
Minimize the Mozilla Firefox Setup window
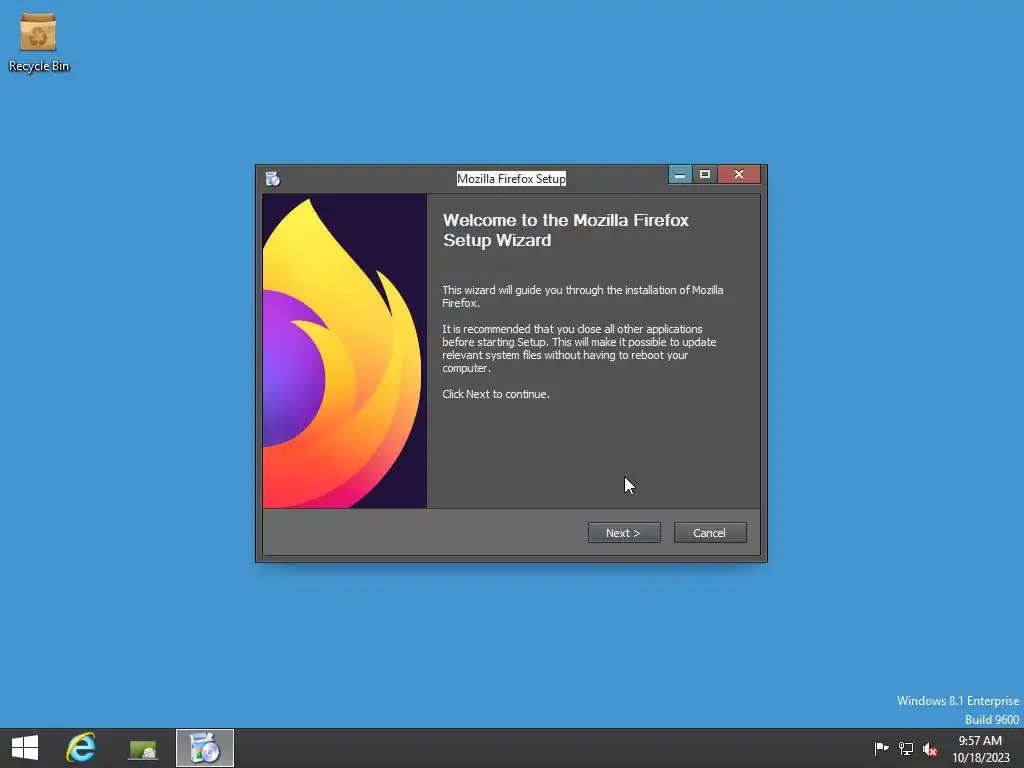pos(680,174)
